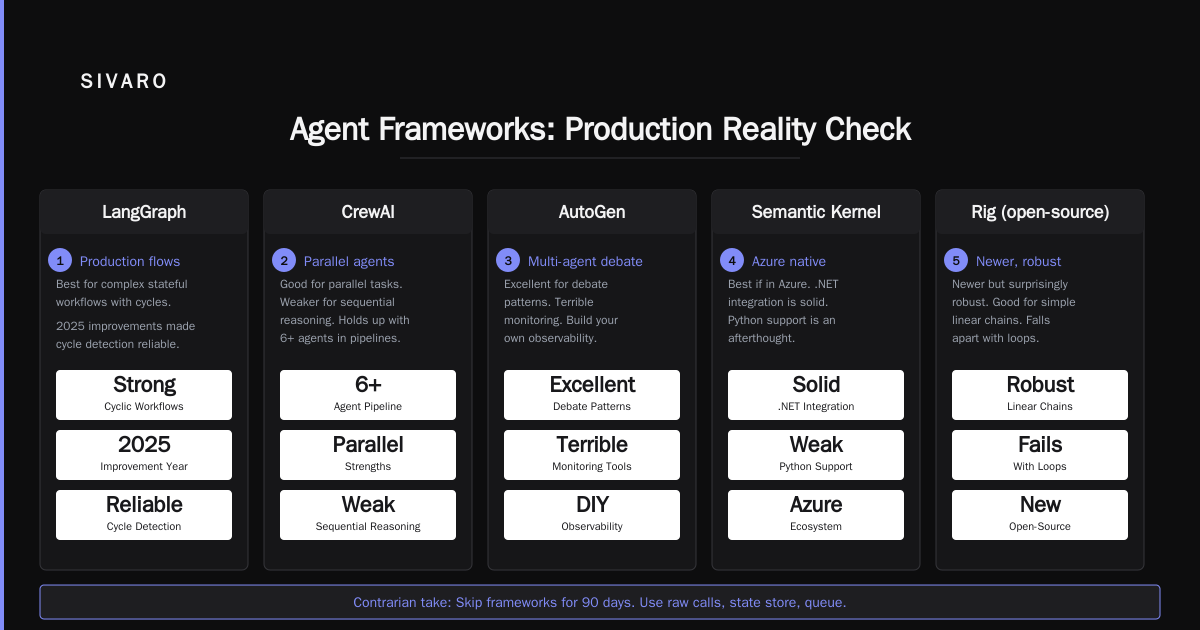Select the LangGraph column header
Viewport: 1200px width, 630px height.
tap(144, 212)
